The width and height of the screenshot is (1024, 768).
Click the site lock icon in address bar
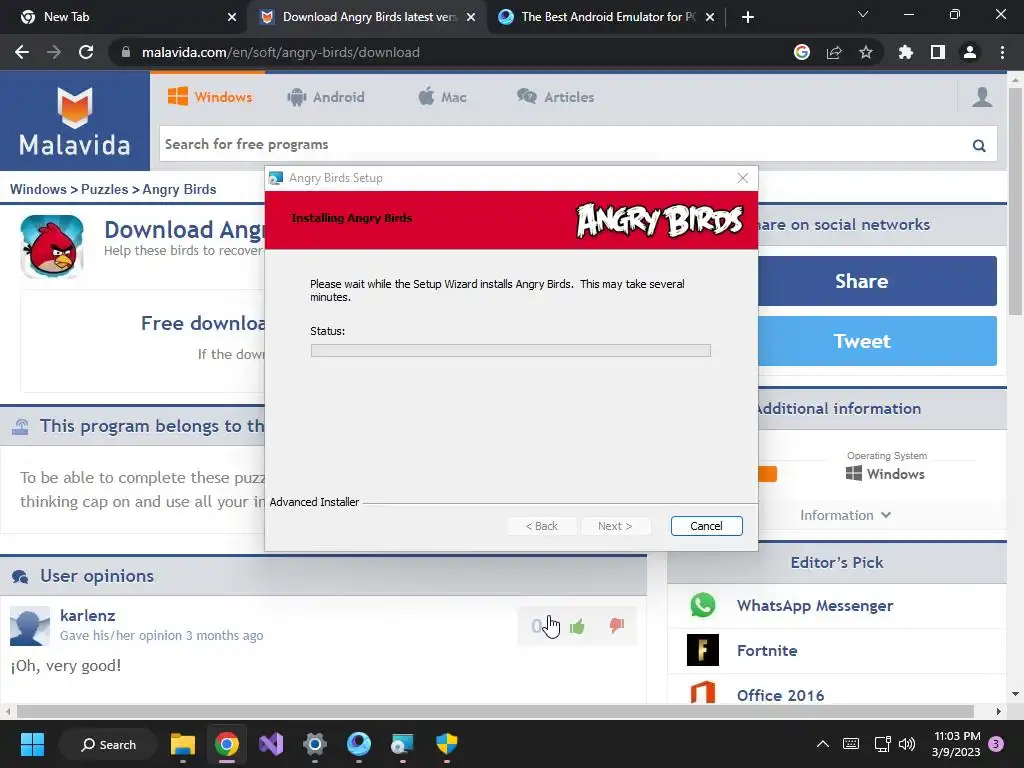[125, 52]
